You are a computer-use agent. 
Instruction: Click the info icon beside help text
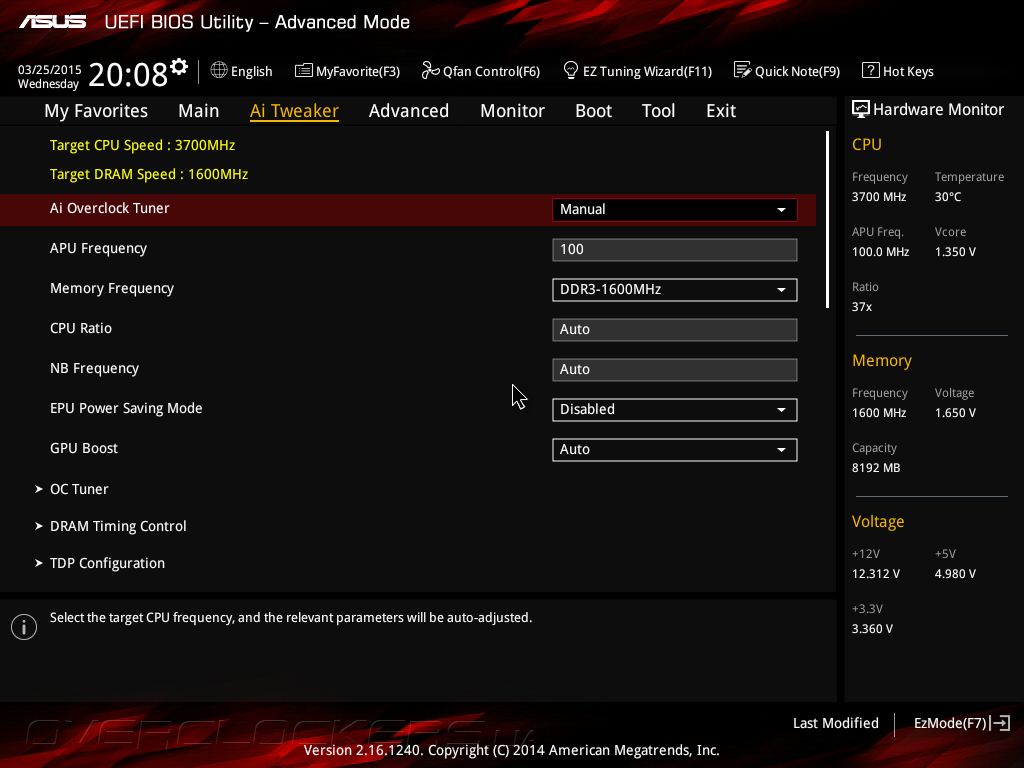pyautogui.click(x=24, y=627)
